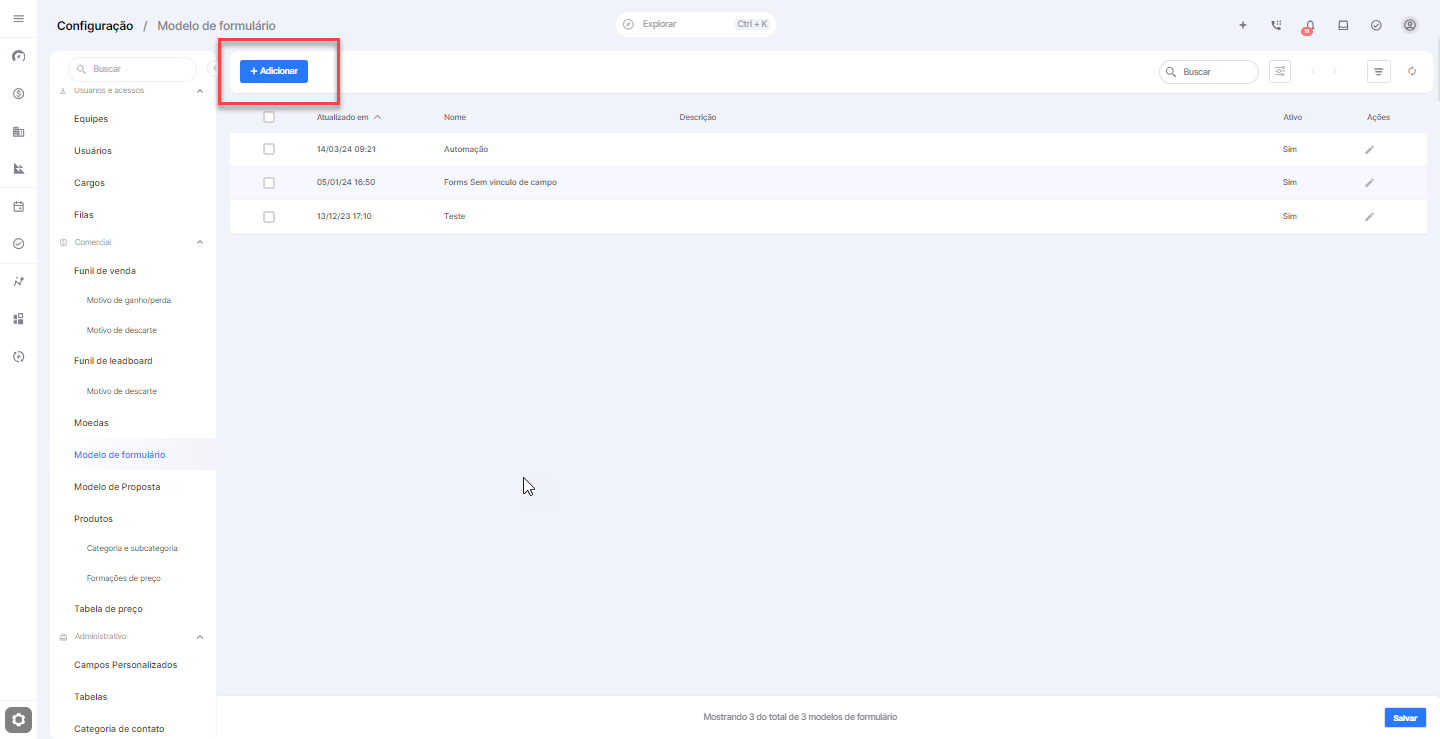Viewport: 1440px width, 739px height.
Task: Click the blue Salvar button
Action: (1405, 718)
